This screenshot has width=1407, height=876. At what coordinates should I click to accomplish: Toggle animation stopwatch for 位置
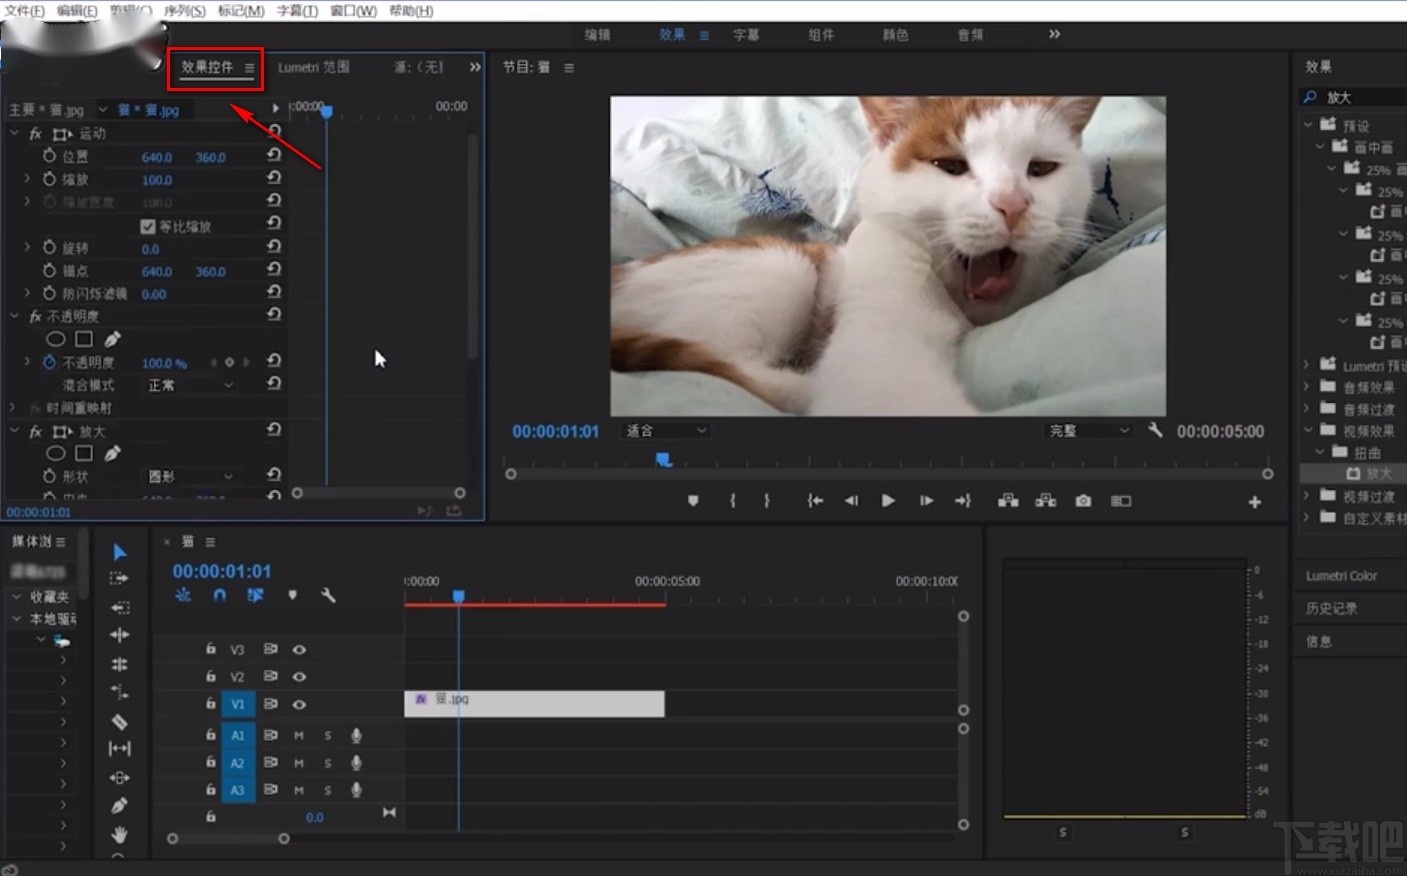click(49, 156)
